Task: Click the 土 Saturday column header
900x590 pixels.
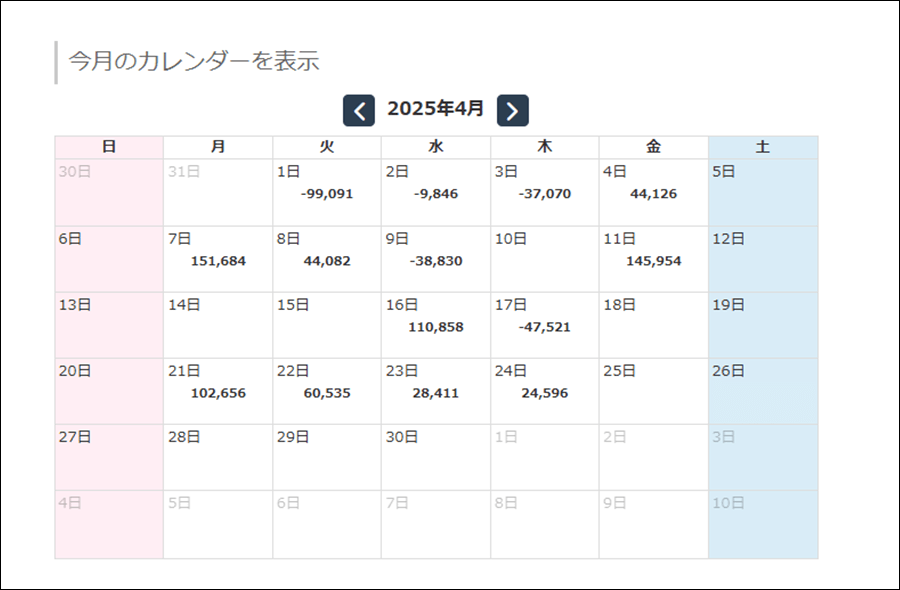Action: [x=763, y=147]
